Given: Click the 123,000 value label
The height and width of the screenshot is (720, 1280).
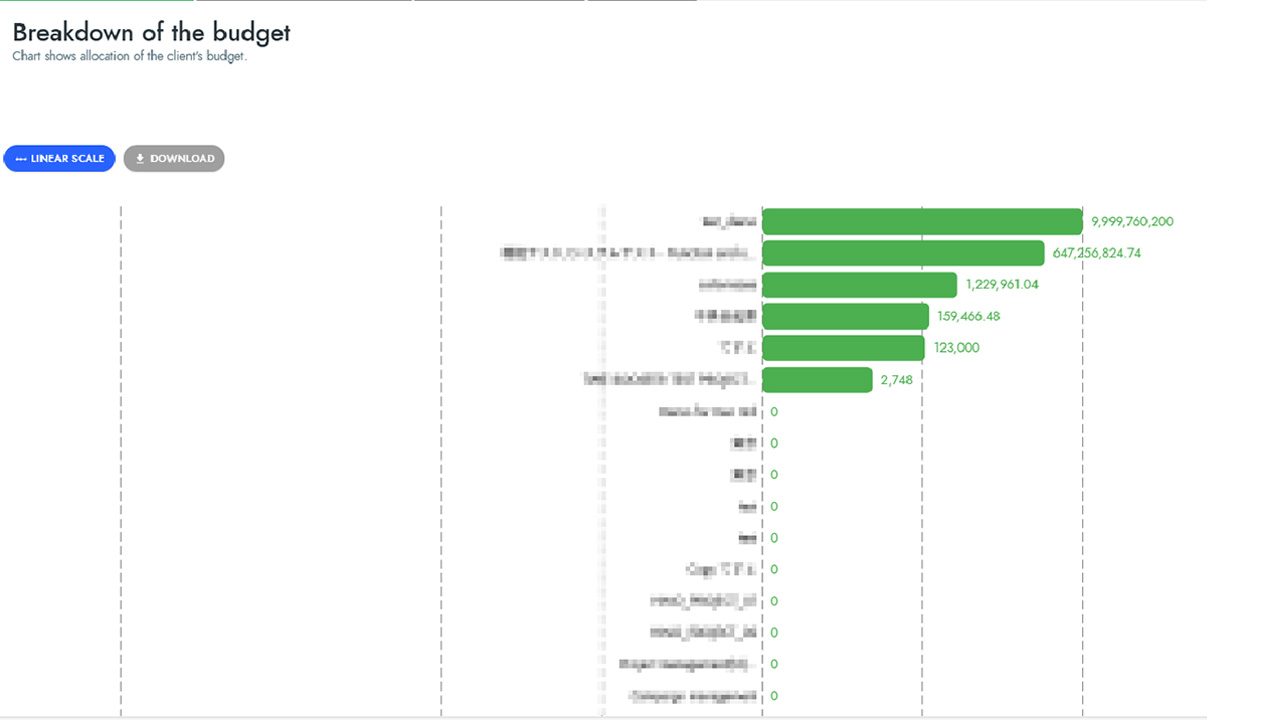Looking at the screenshot, I should 957,348.
